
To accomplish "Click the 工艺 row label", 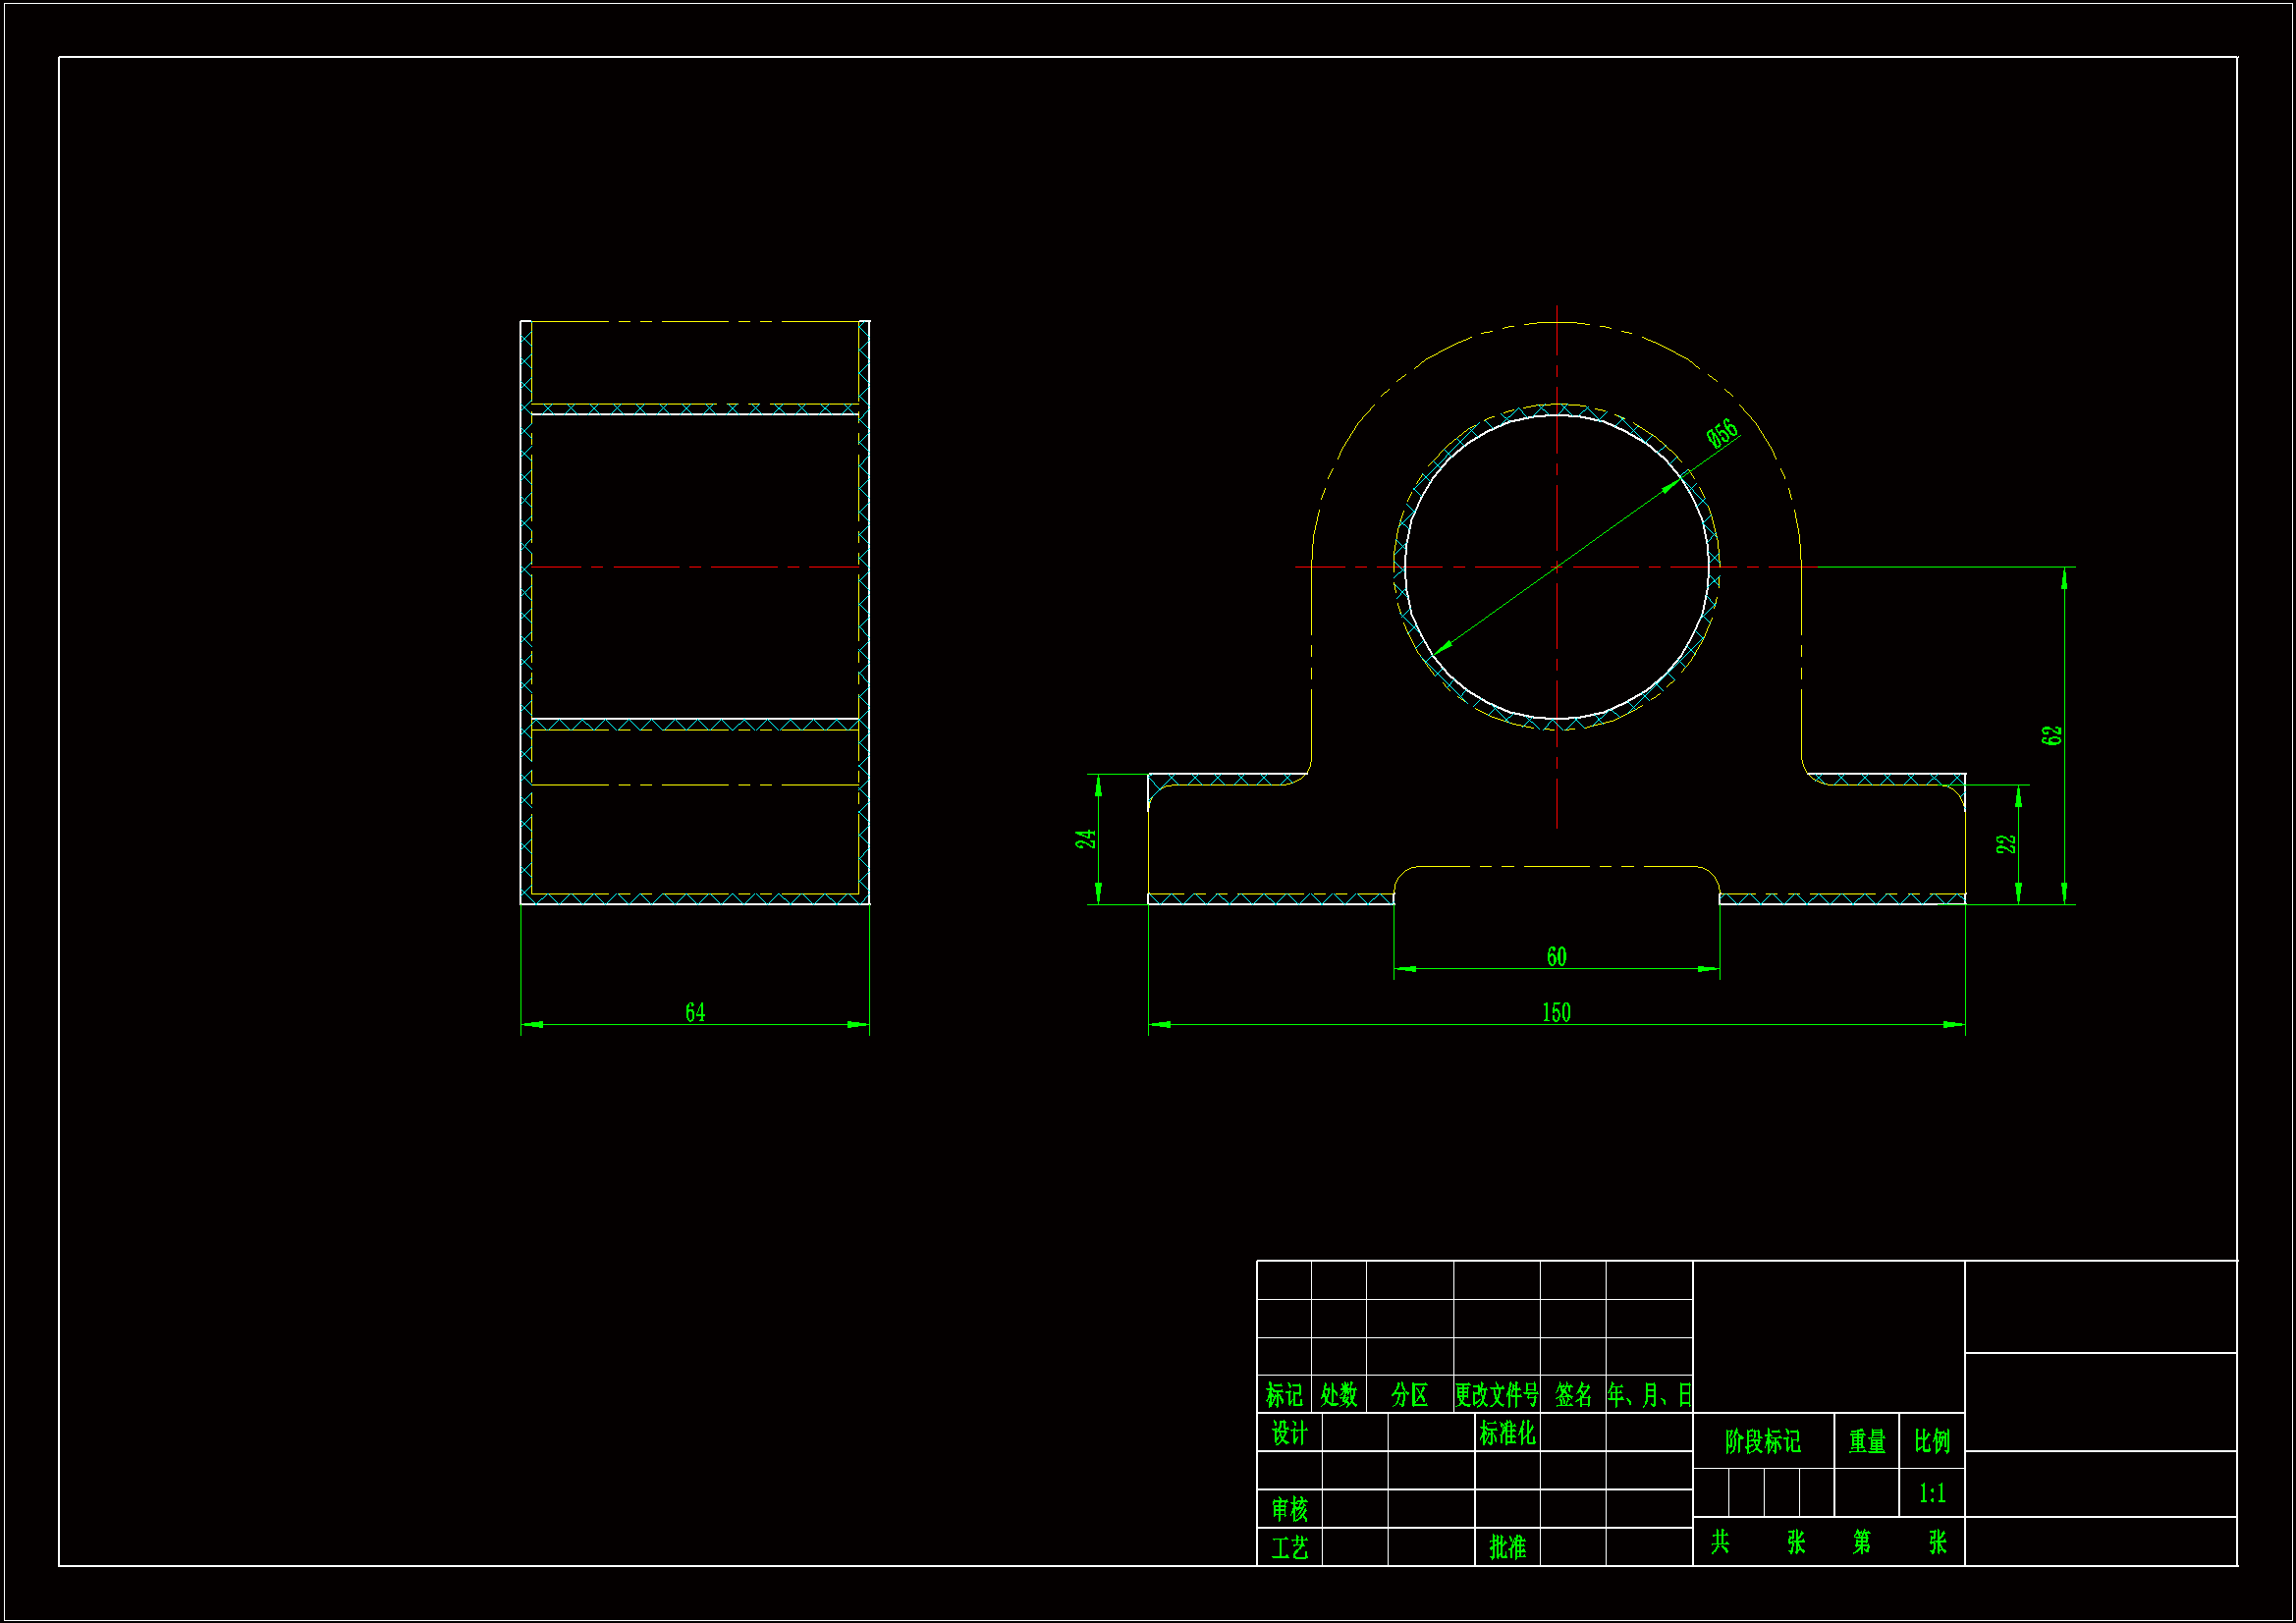I will click(1289, 1547).
